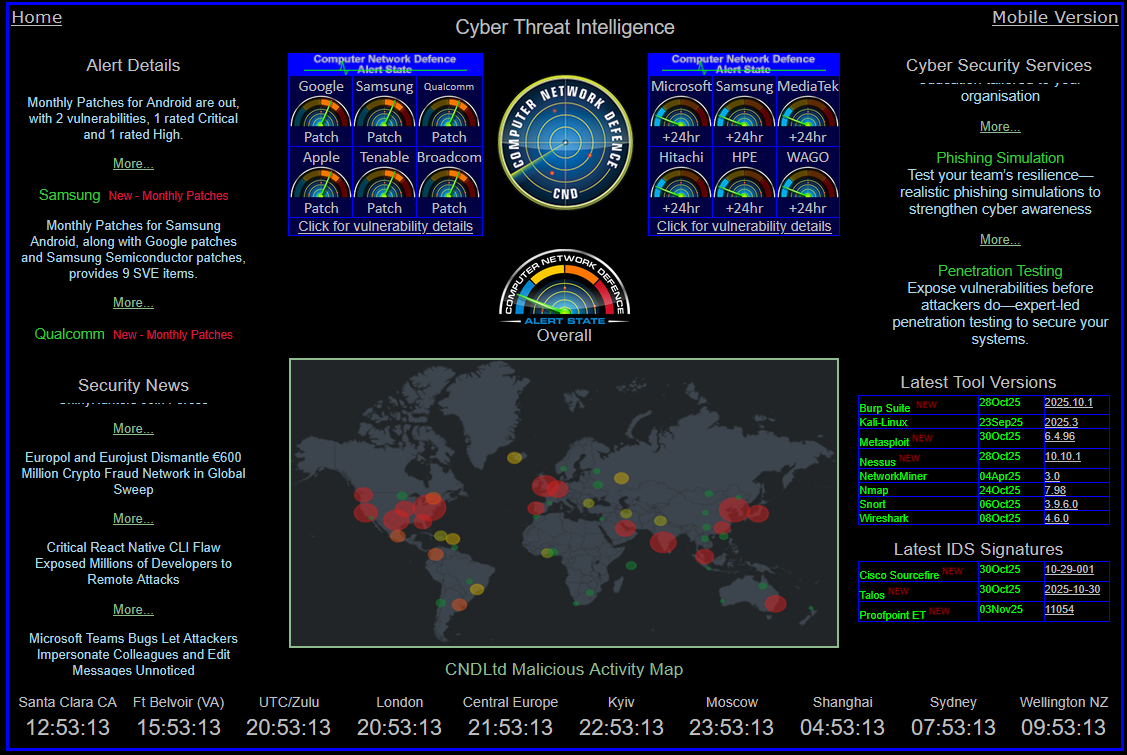Switch to the Mobile Version

pos(1054,17)
